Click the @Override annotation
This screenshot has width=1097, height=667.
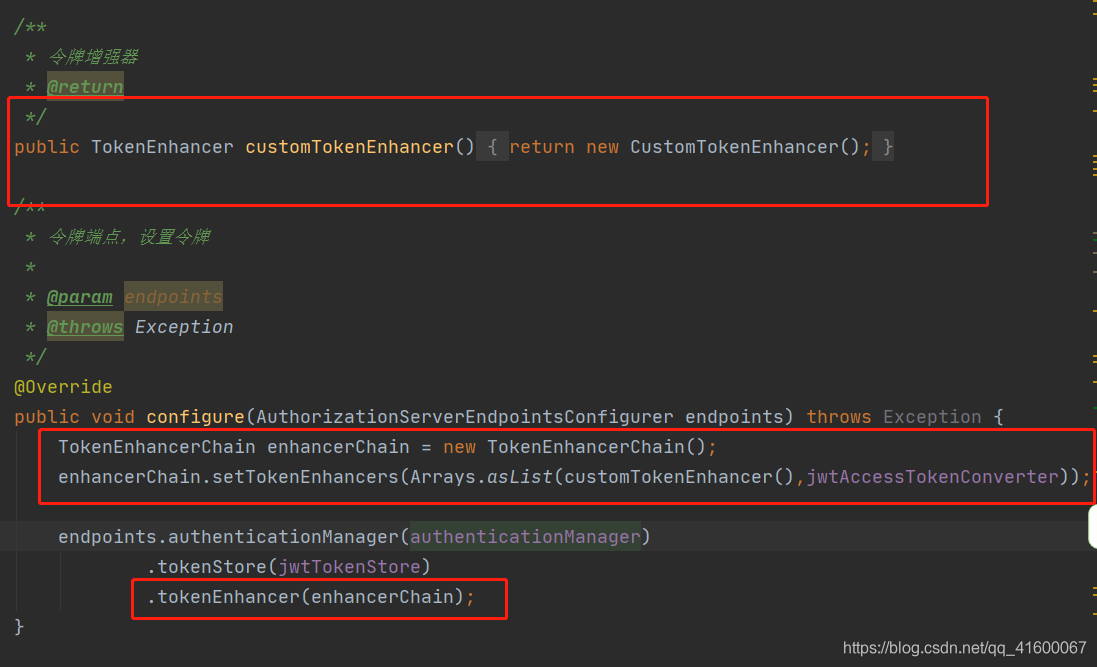(63, 387)
